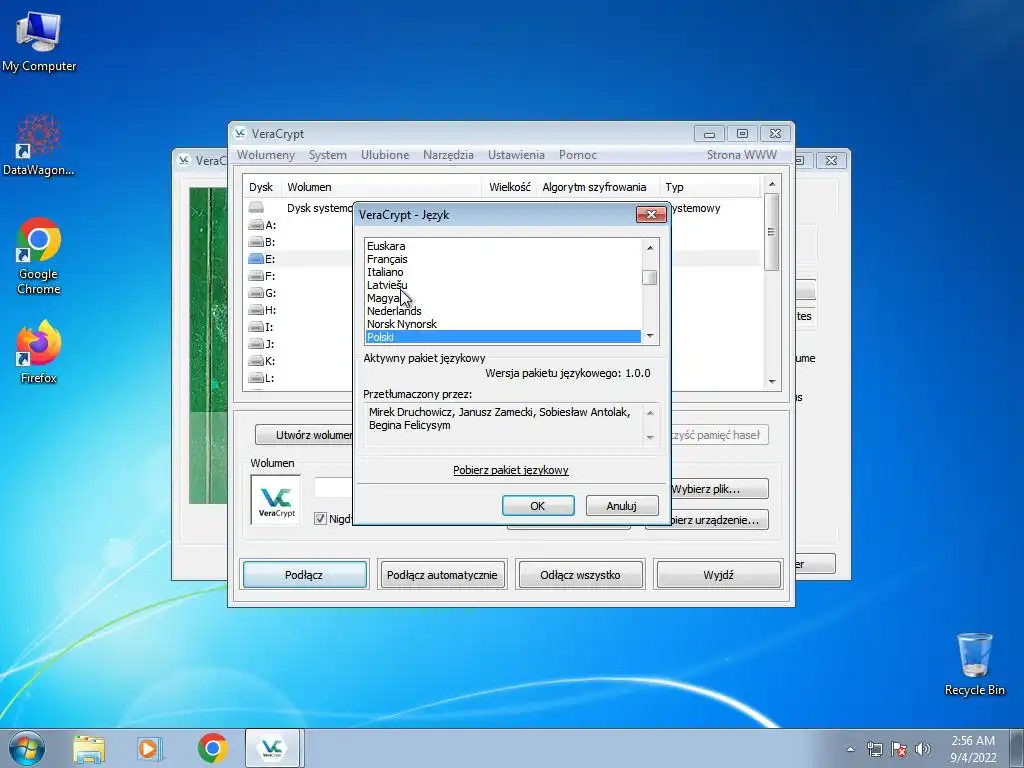Click Wybierz plik... button

tap(719, 488)
